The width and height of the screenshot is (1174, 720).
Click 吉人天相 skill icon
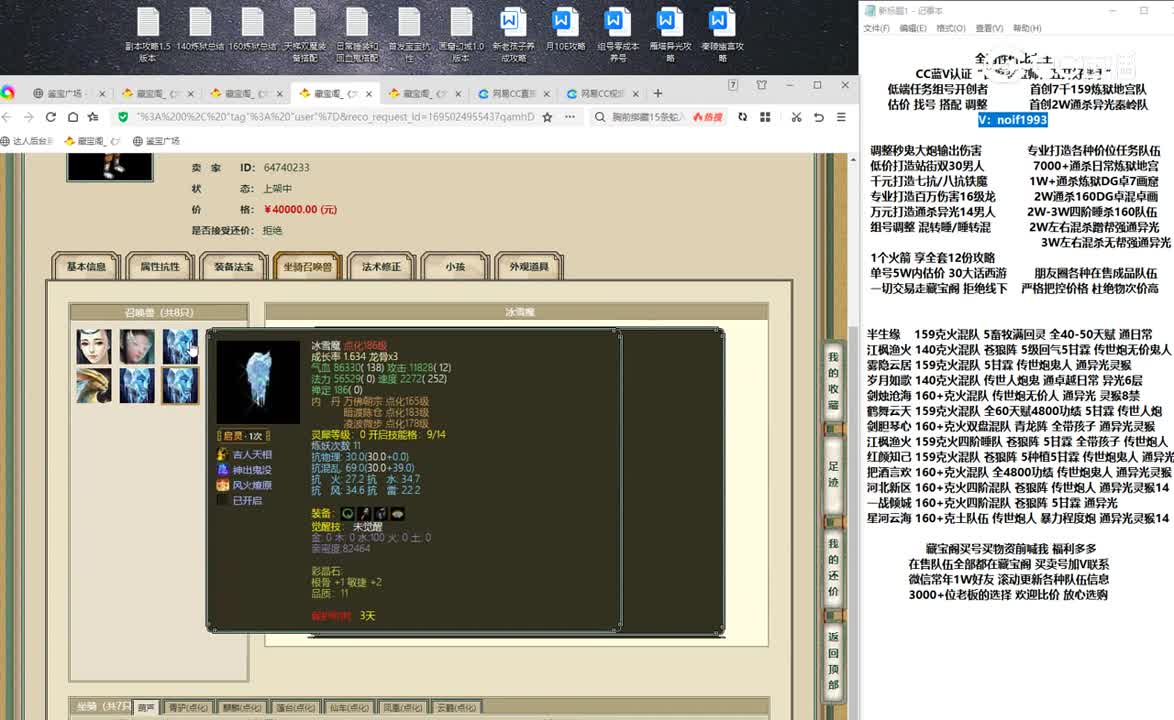pyautogui.click(x=222, y=454)
